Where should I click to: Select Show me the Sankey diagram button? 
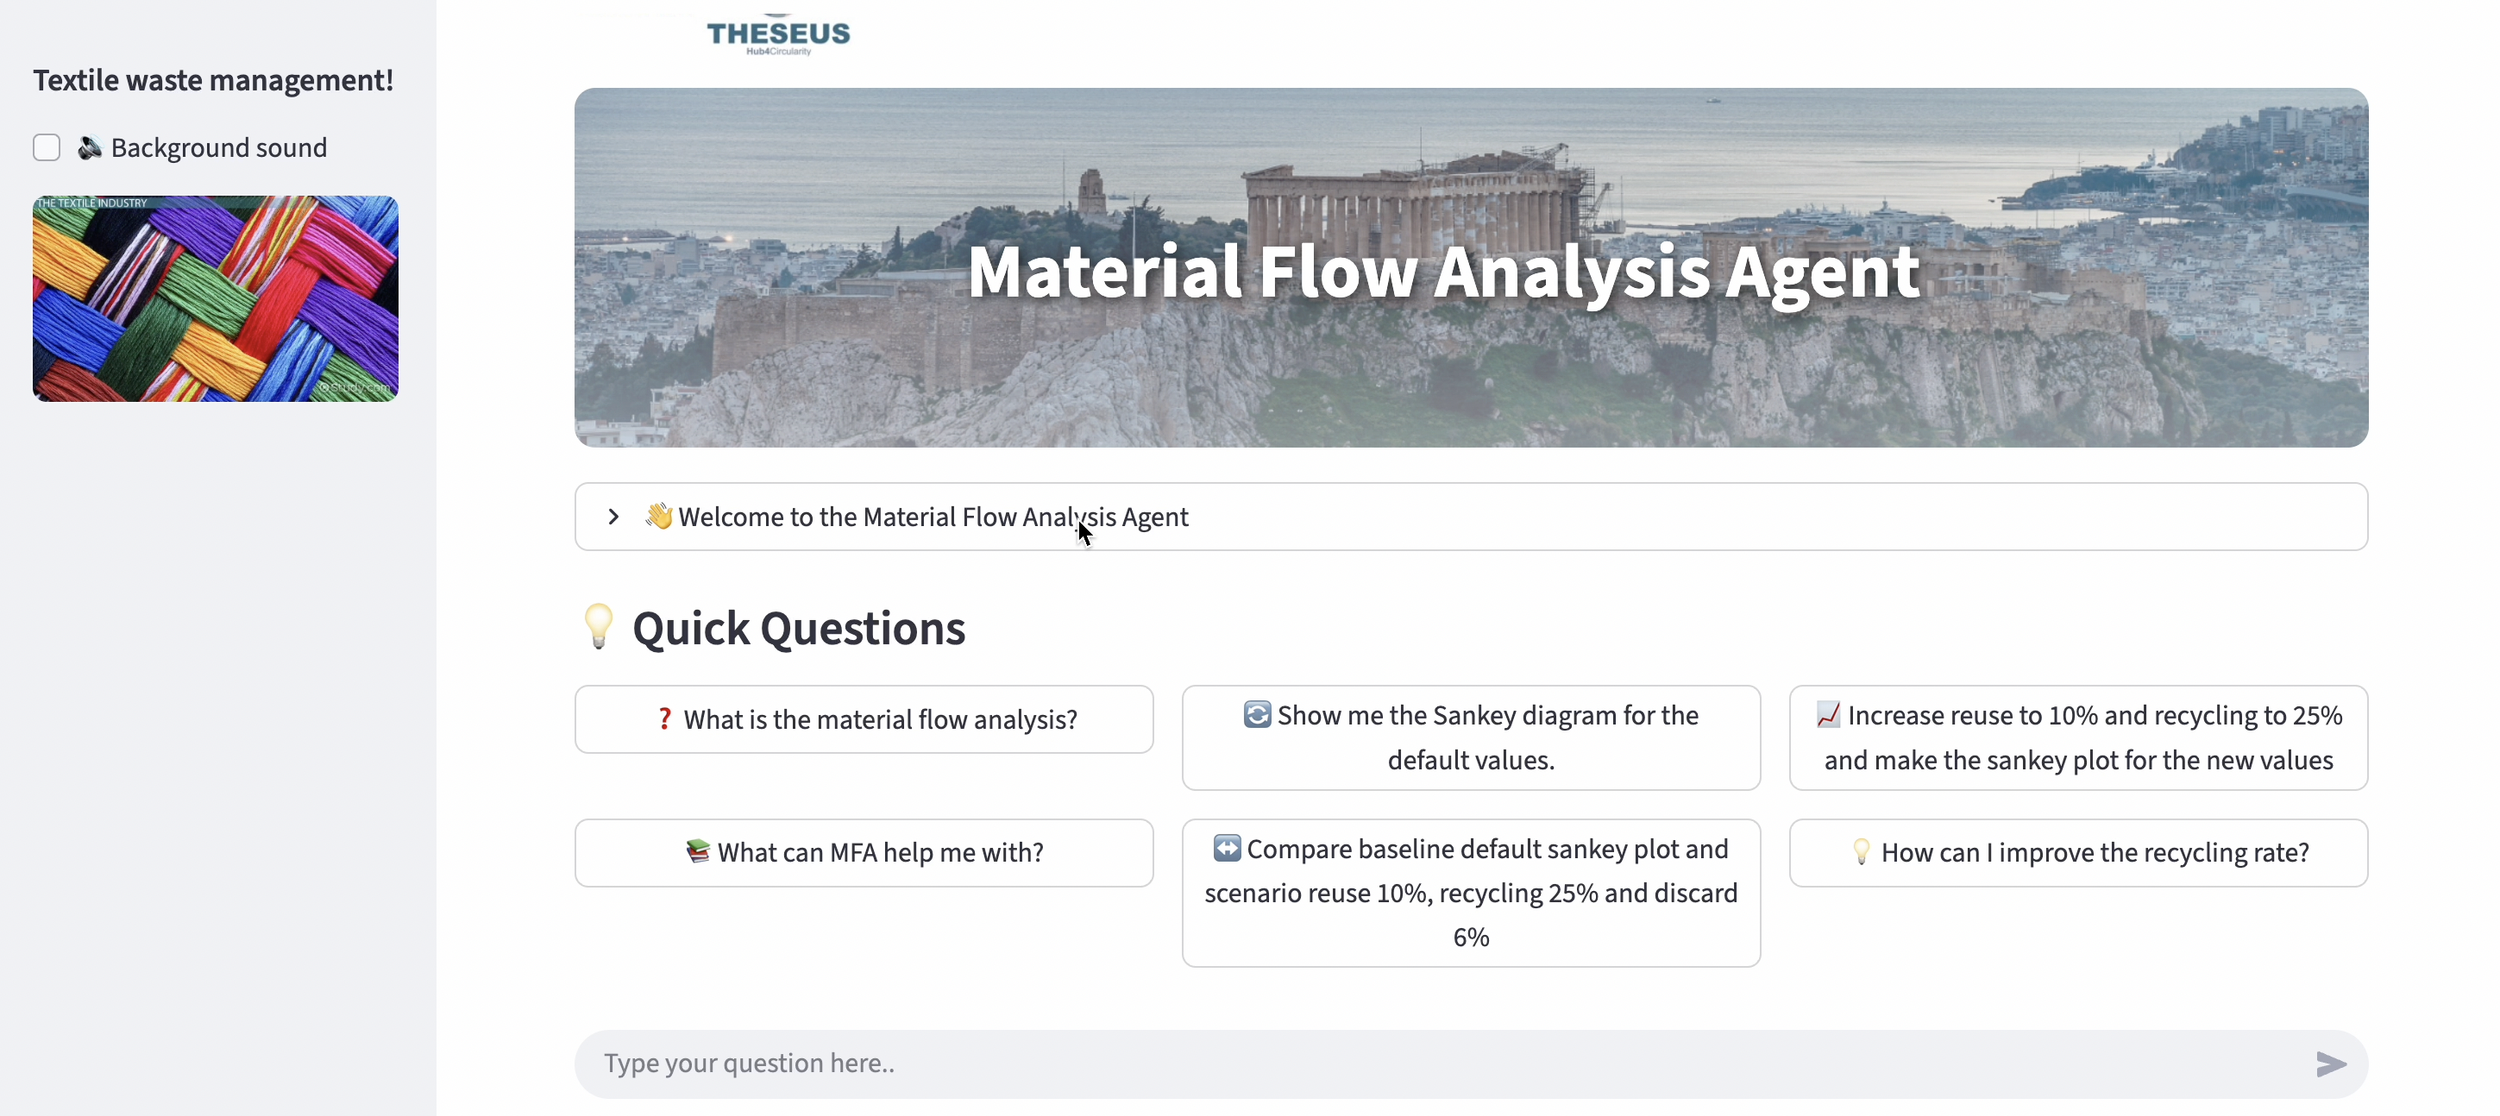(1471, 738)
